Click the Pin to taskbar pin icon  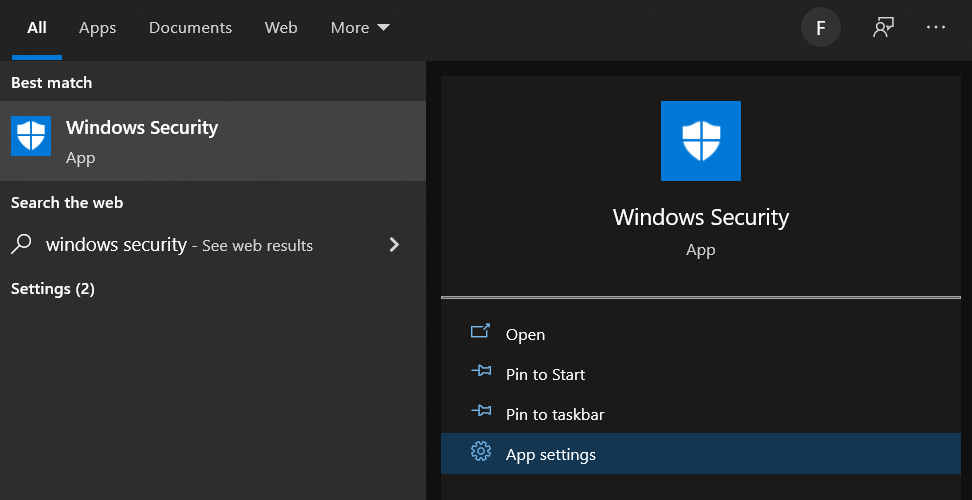click(480, 413)
